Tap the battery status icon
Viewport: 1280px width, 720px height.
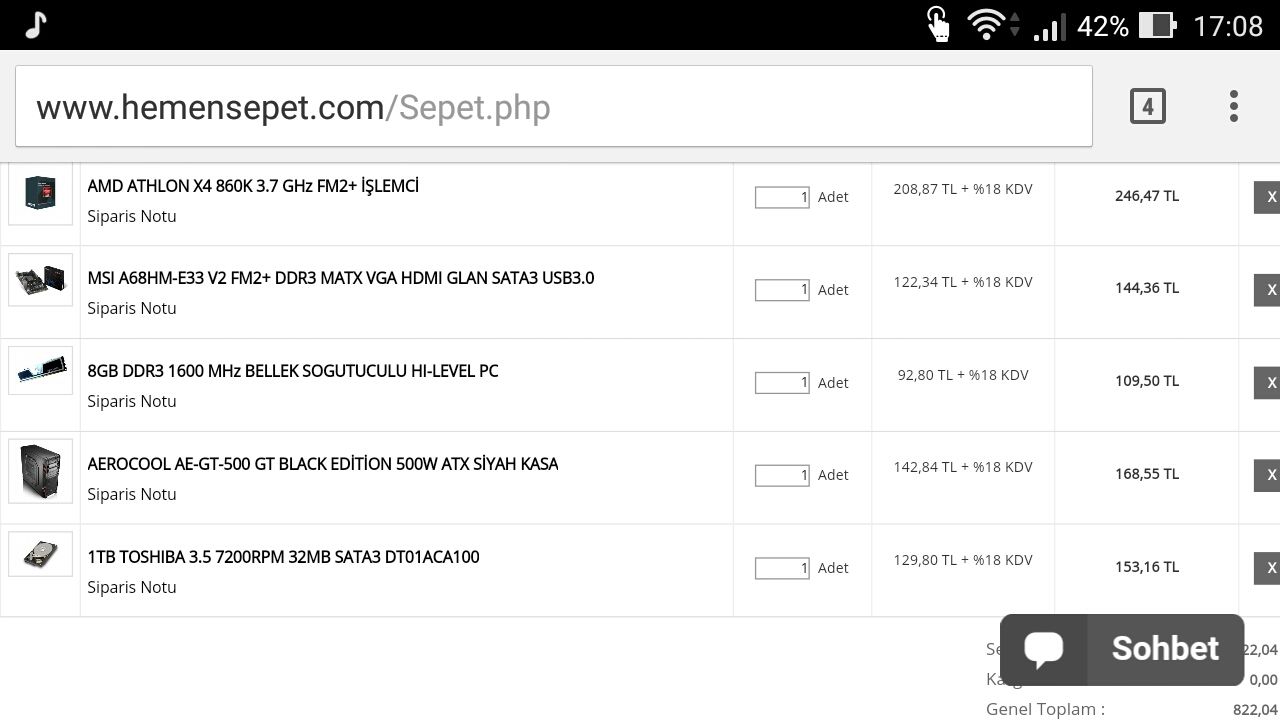point(1157,25)
